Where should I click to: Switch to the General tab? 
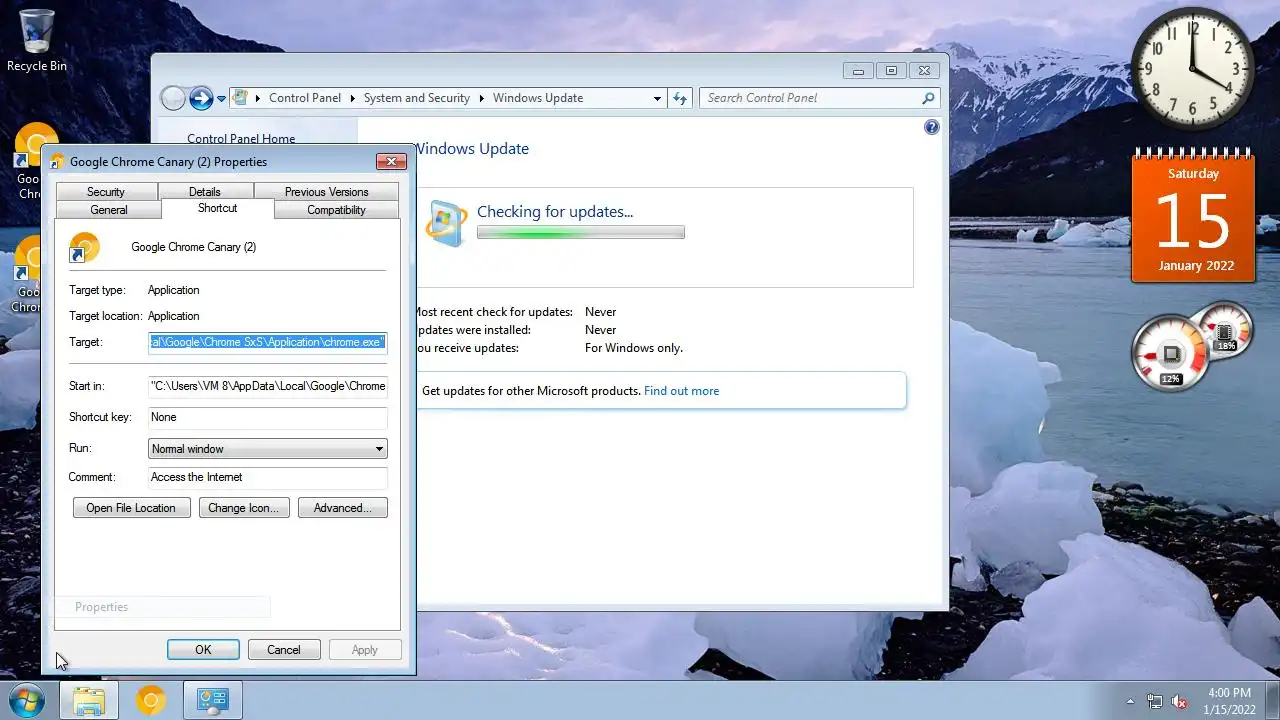click(109, 210)
